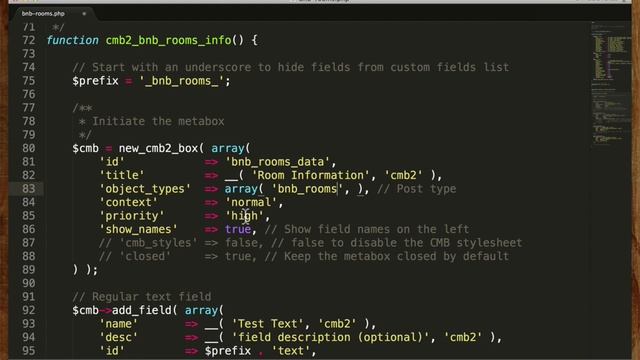Image resolution: width=640 pixels, height=360 pixels.
Task: Click the 'normal' string value
Action: [251, 202]
